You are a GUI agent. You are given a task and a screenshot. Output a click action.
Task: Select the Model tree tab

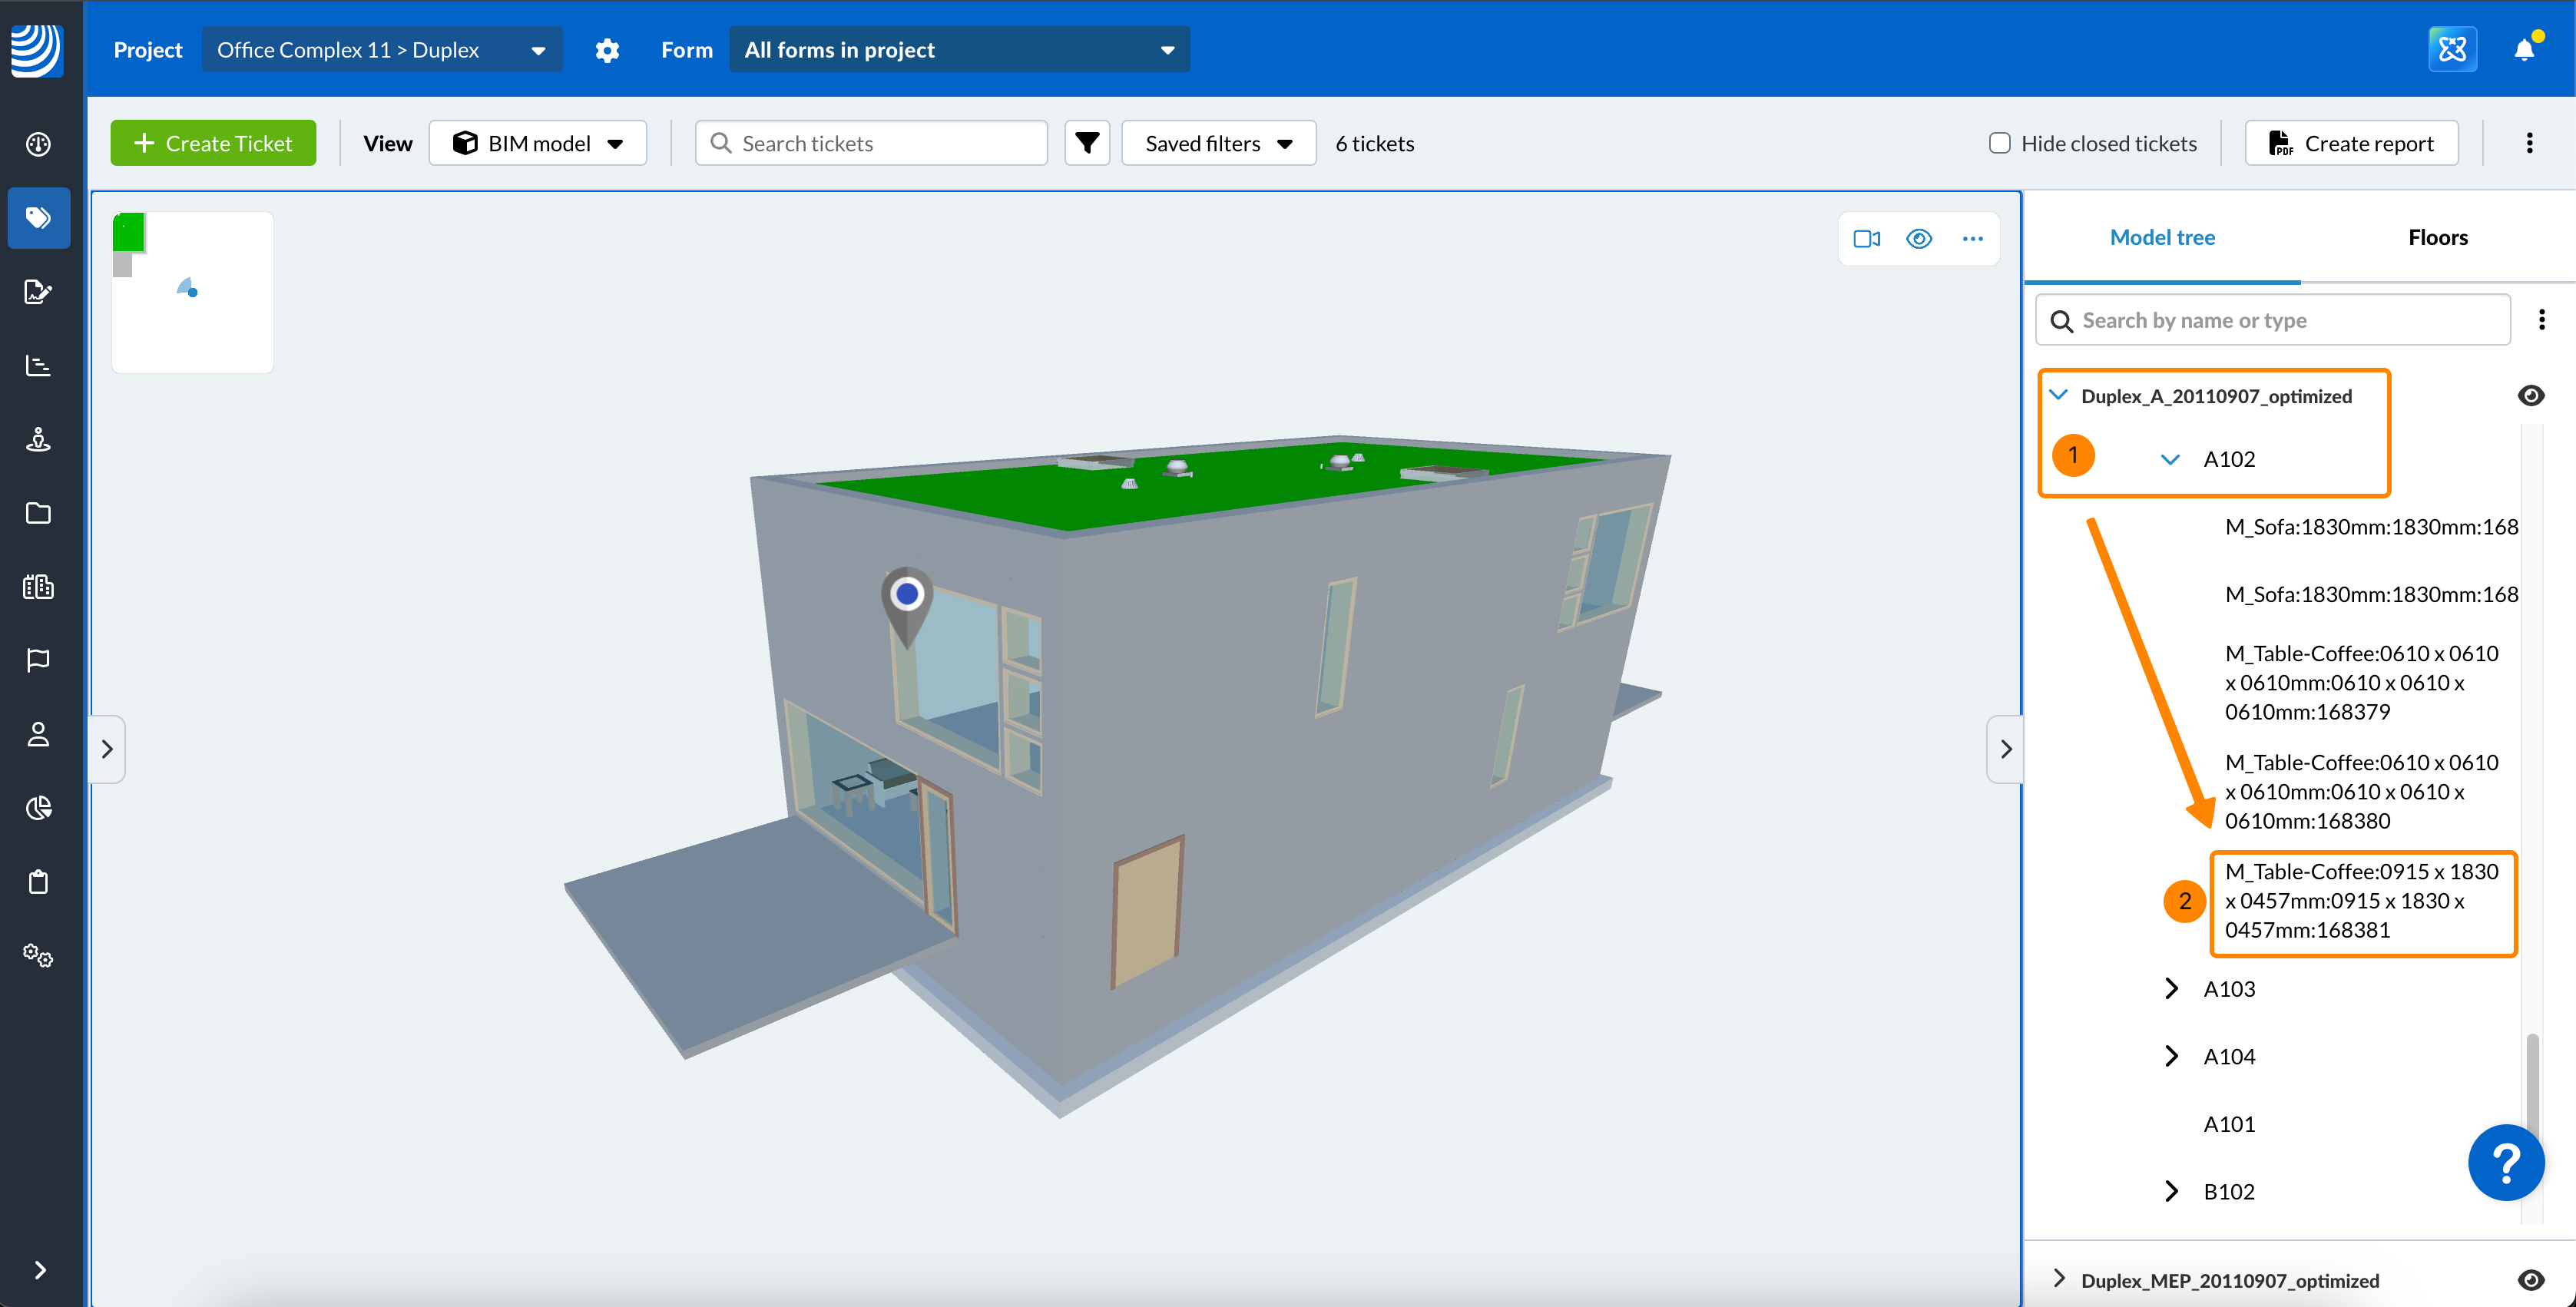[2162, 238]
